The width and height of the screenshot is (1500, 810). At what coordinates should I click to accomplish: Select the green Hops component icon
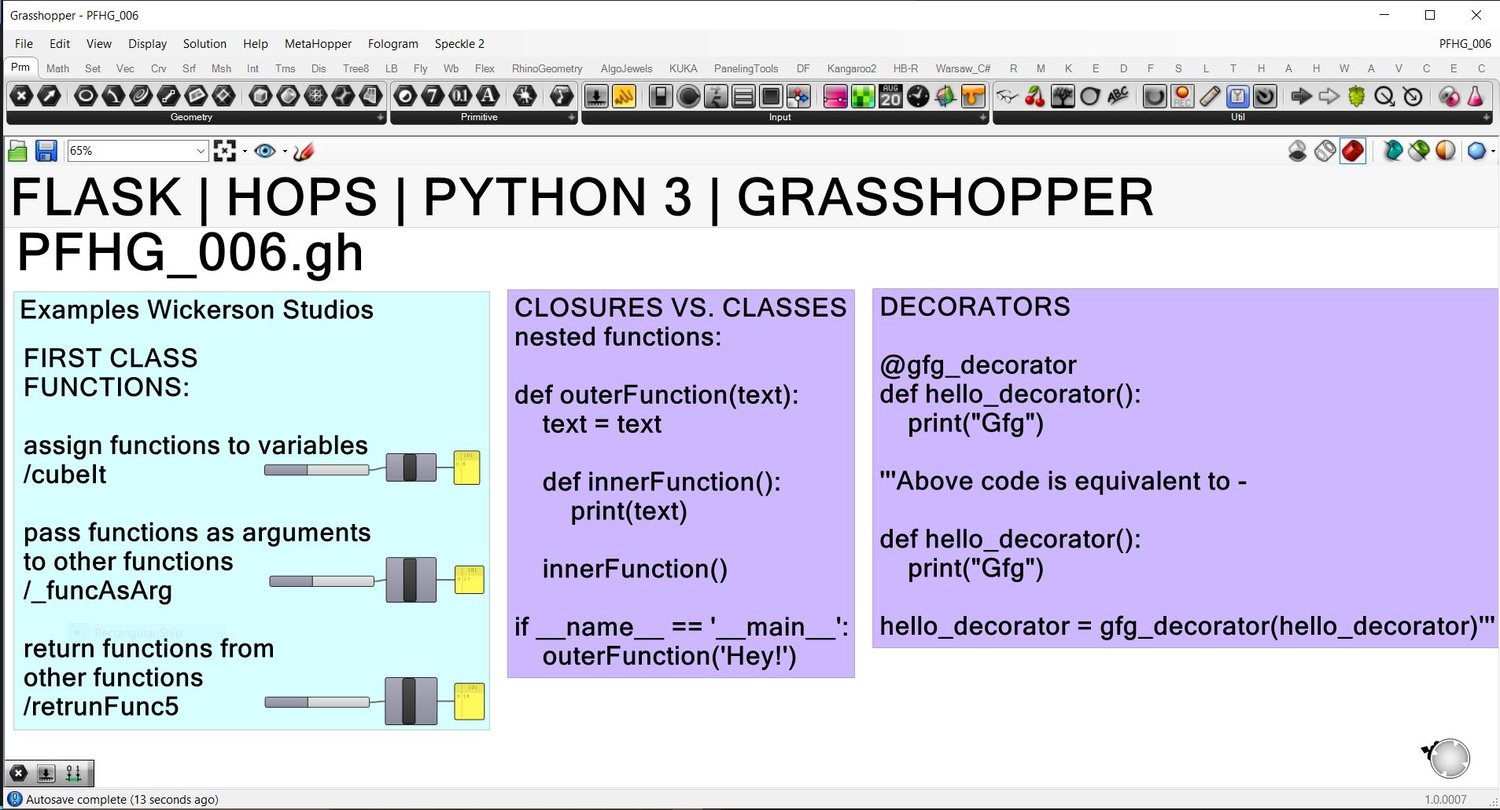point(1357,96)
